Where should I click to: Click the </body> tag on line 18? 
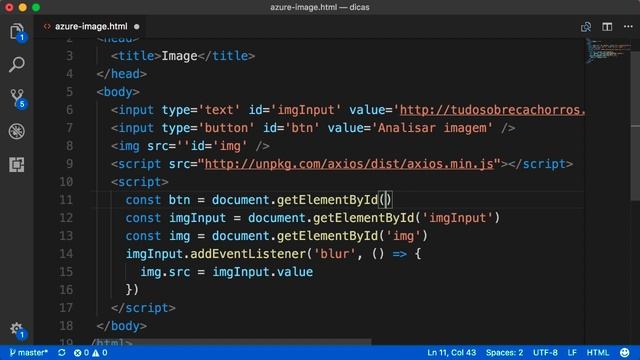(x=122, y=326)
